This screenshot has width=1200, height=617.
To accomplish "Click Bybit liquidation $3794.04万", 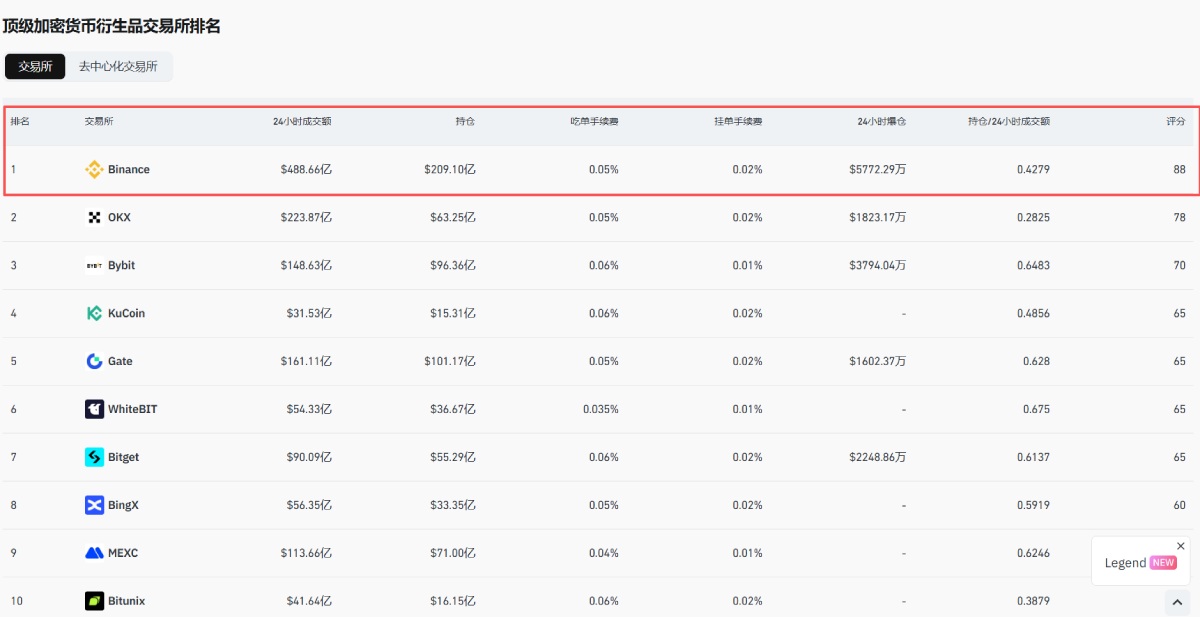I will pyautogui.click(x=878, y=266).
